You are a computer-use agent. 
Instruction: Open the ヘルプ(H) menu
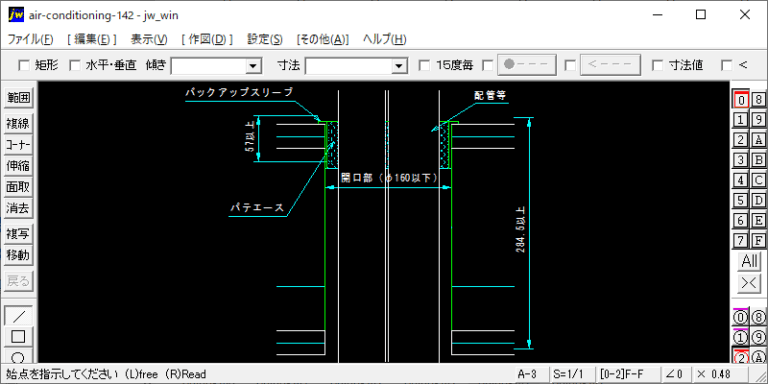[x=384, y=39]
